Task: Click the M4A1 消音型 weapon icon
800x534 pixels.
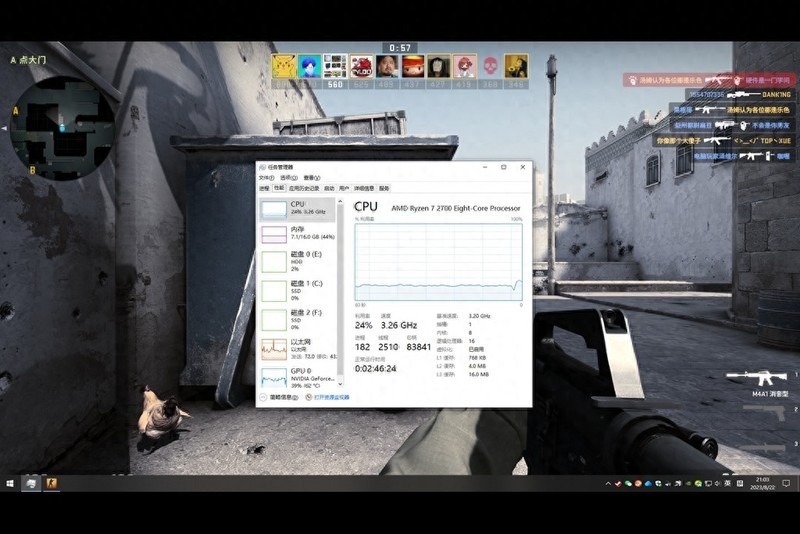Action: click(x=758, y=377)
